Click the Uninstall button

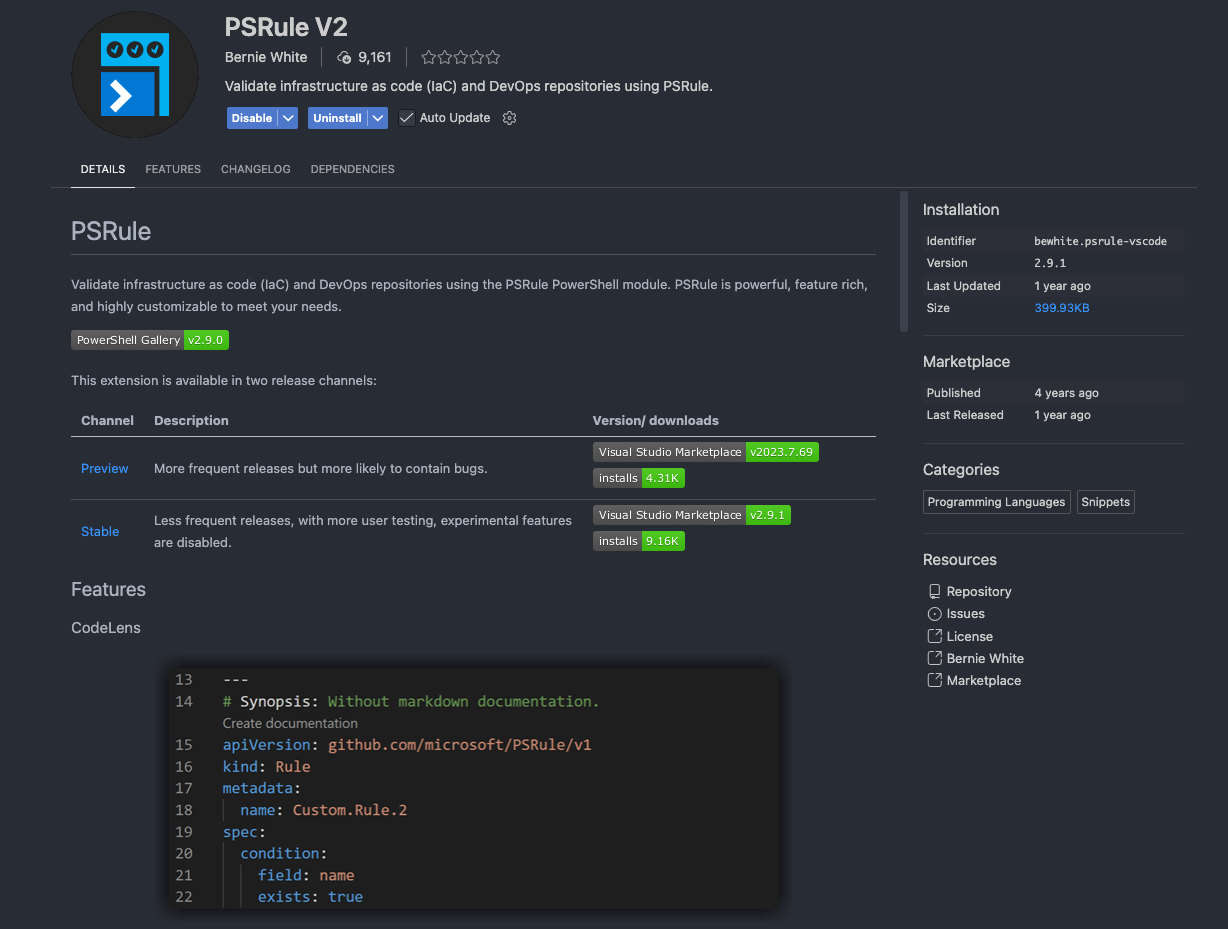[337, 118]
